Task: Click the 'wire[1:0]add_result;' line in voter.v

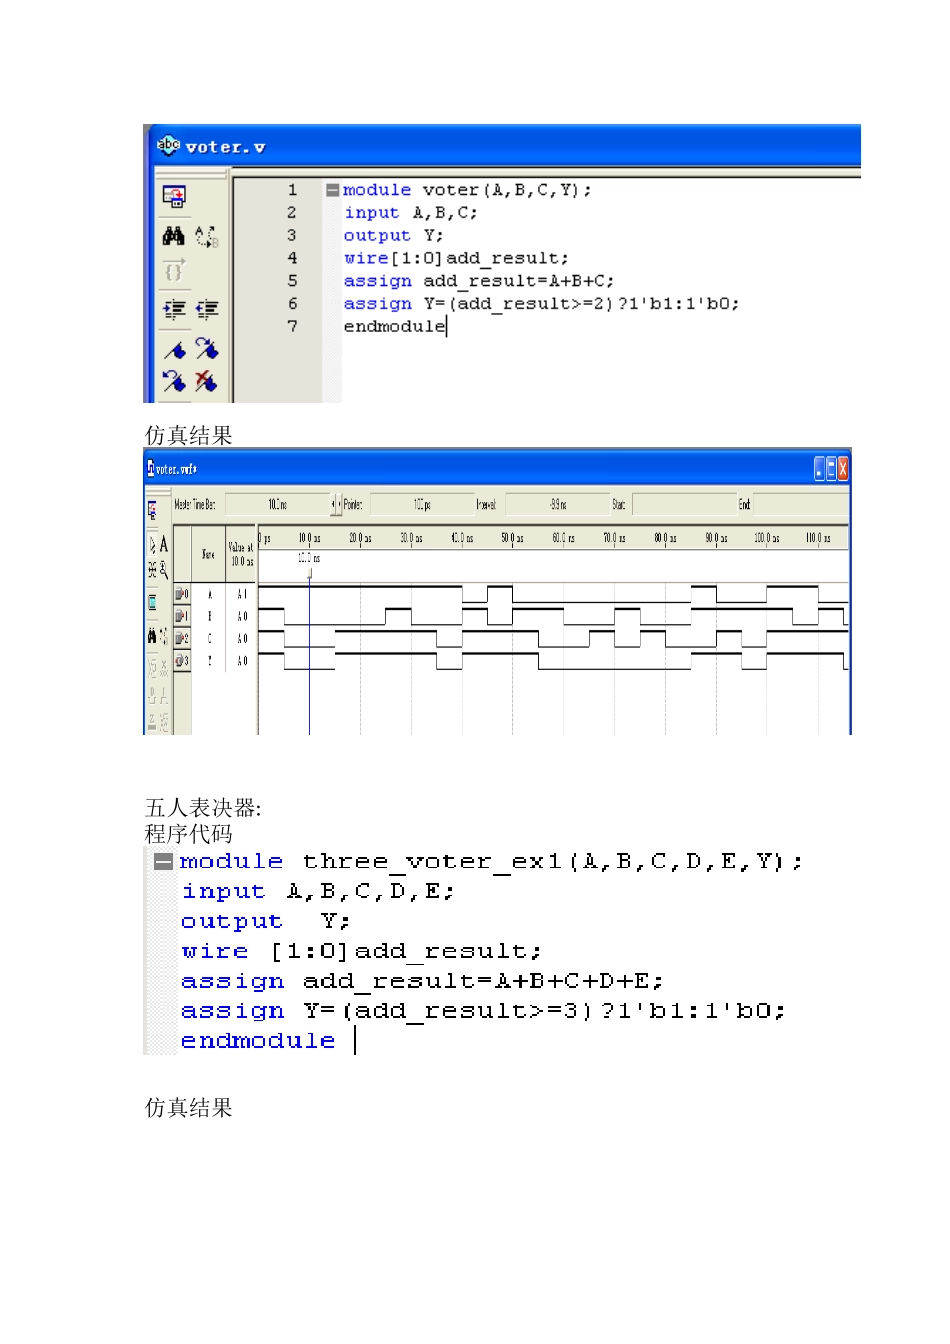Action: pos(456,258)
